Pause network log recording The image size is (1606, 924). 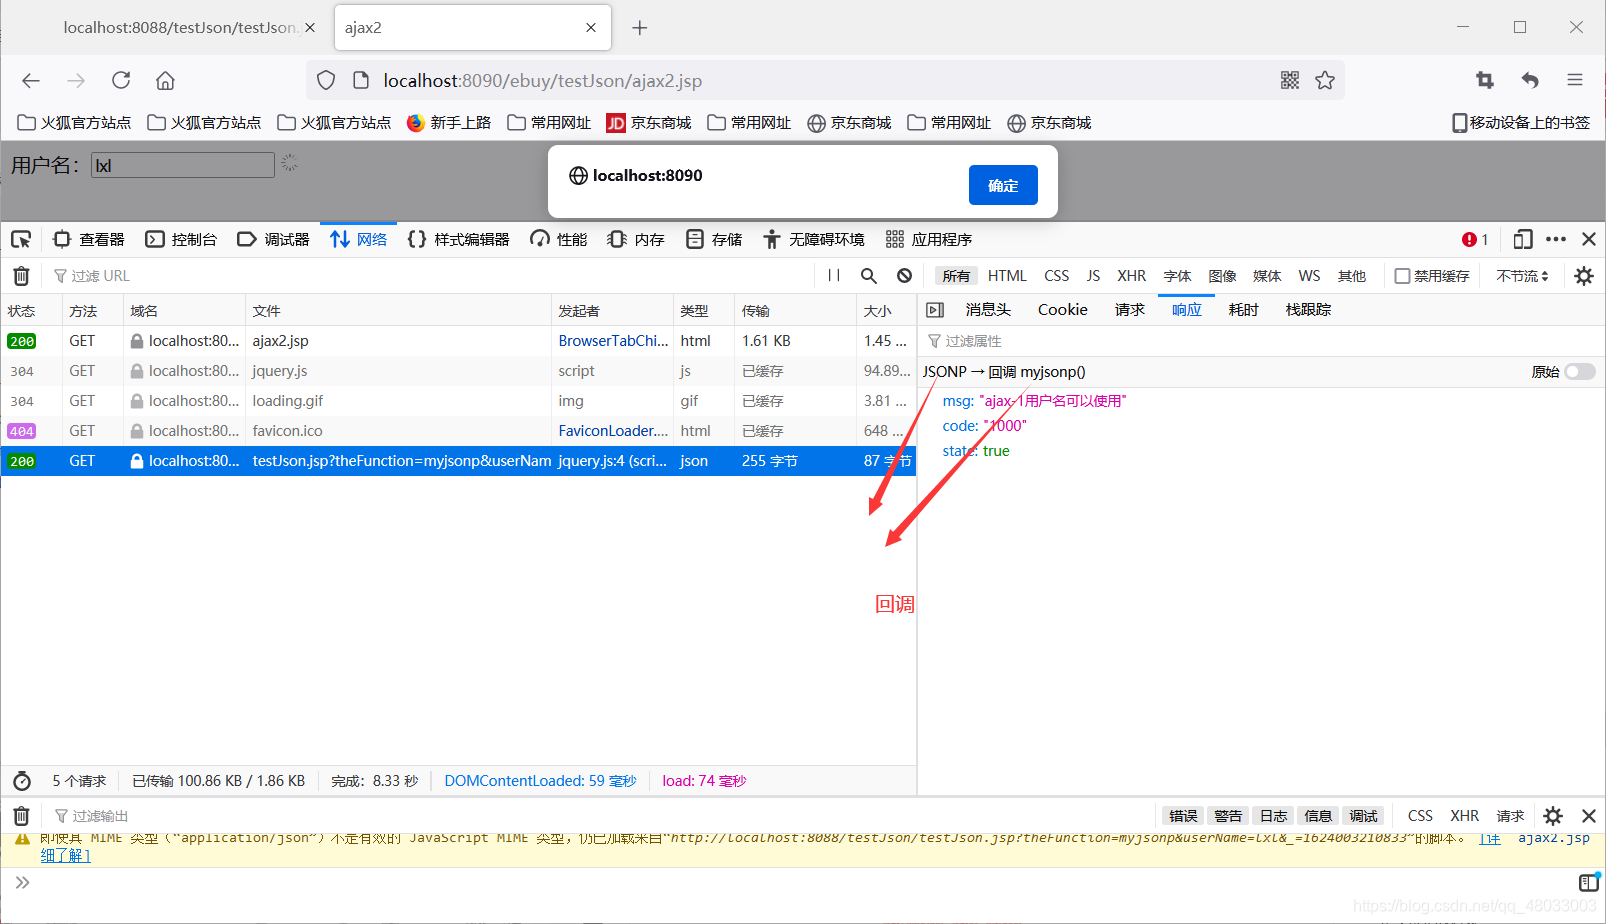[x=834, y=276]
